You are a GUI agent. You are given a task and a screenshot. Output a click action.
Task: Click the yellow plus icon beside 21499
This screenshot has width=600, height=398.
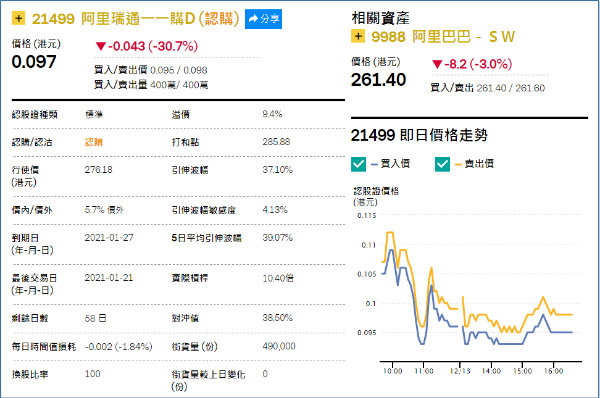tap(18, 18)
